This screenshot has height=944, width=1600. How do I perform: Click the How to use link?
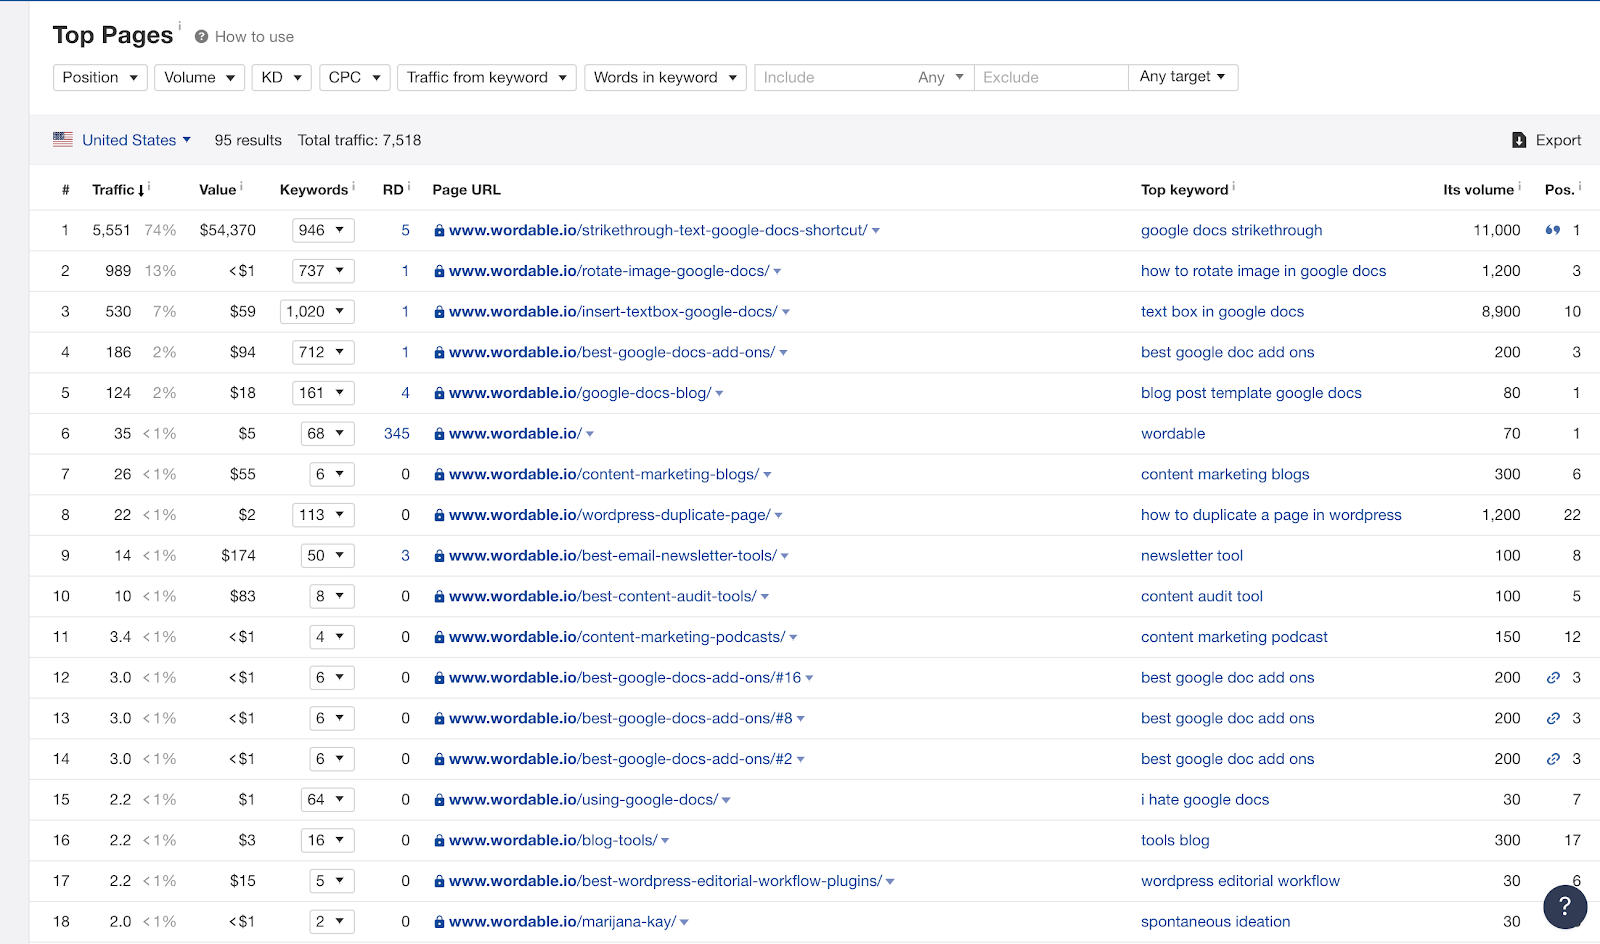coord(254,37)
